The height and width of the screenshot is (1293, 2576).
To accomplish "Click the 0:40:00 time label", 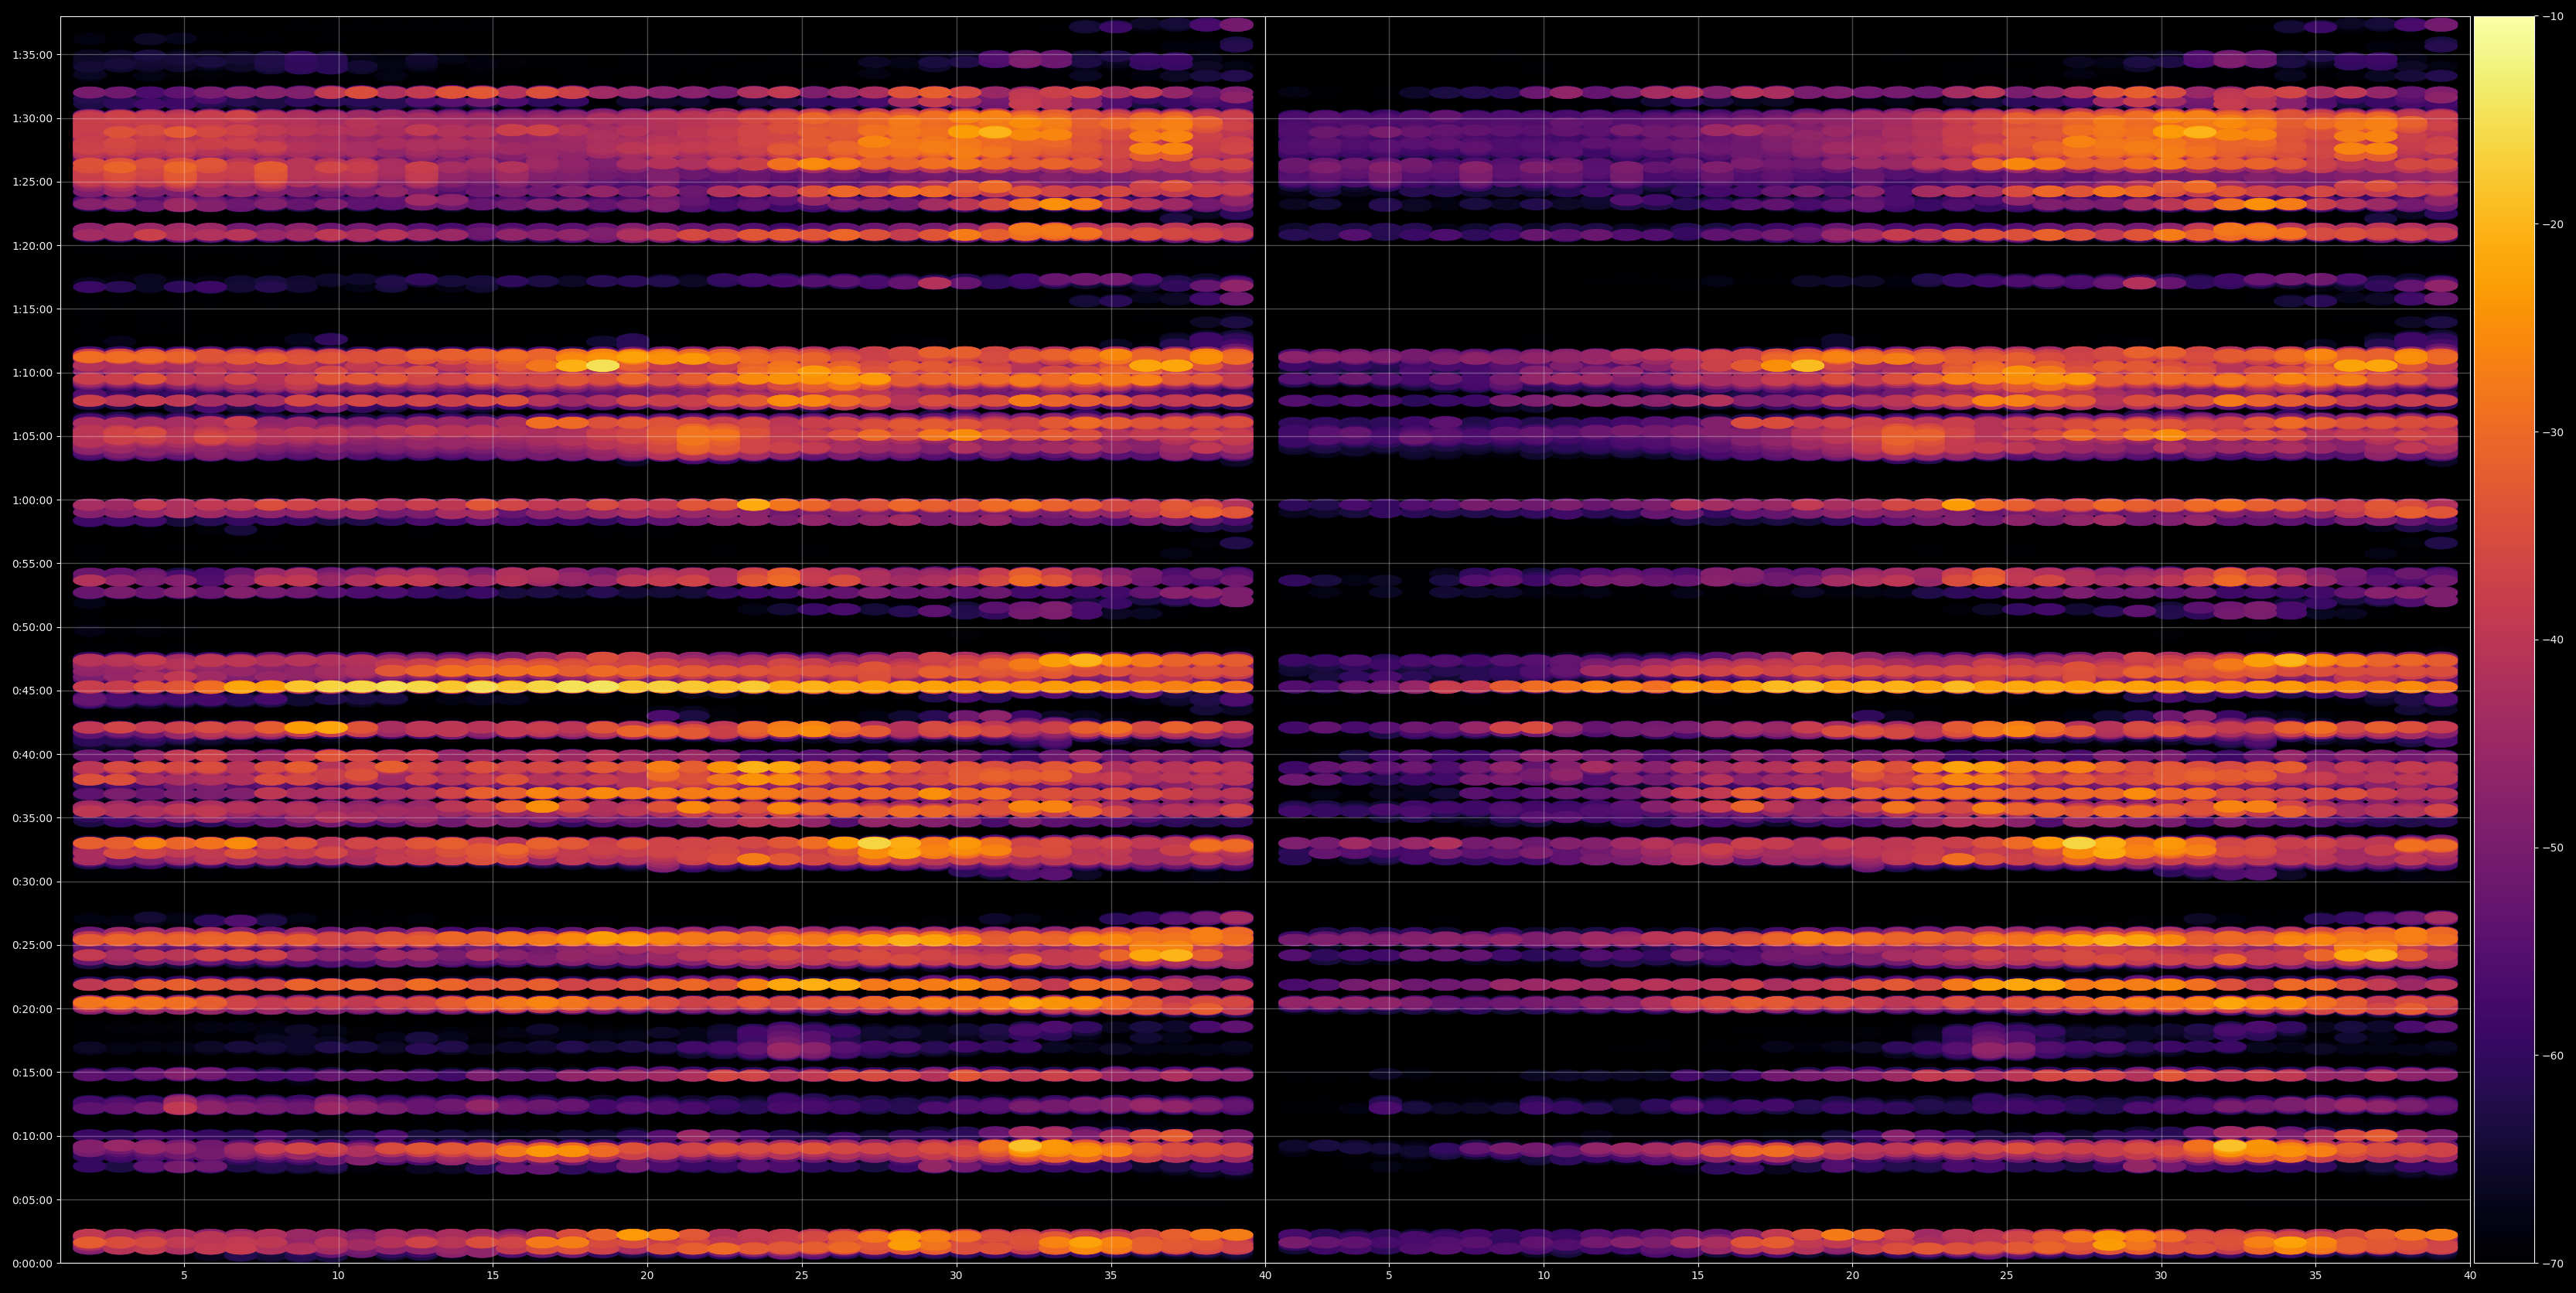I will [x=32, y=754].
